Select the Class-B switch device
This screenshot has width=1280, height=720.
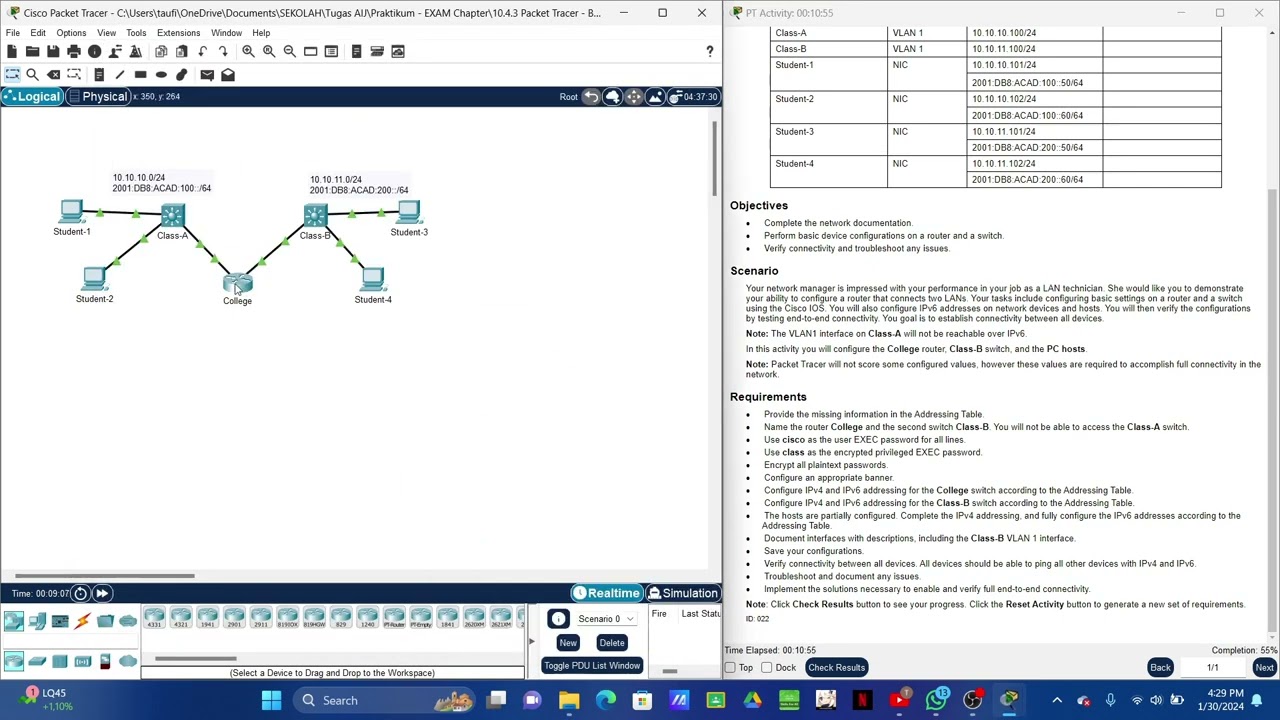coord(315,216)
